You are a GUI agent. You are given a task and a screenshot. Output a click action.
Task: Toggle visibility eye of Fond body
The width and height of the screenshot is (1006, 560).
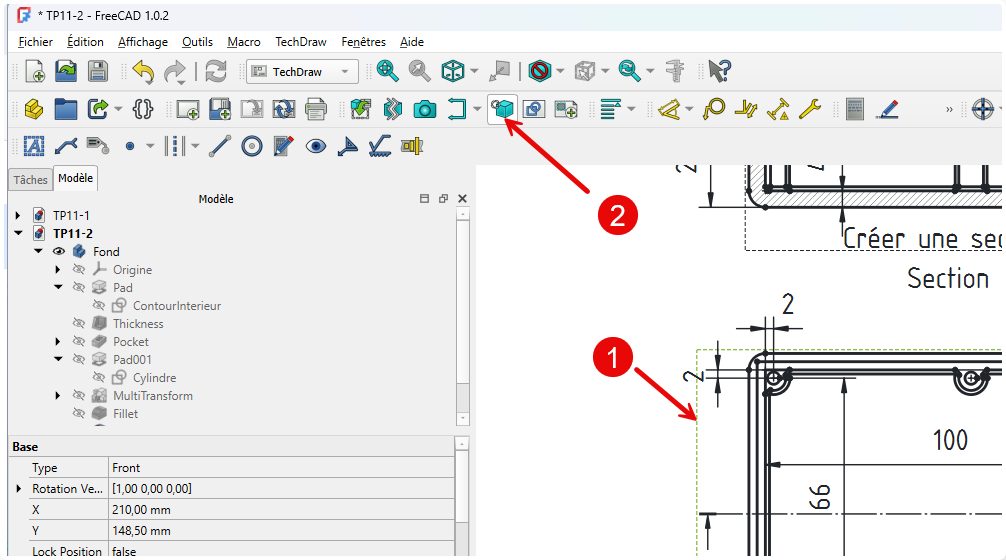[58, 252]
